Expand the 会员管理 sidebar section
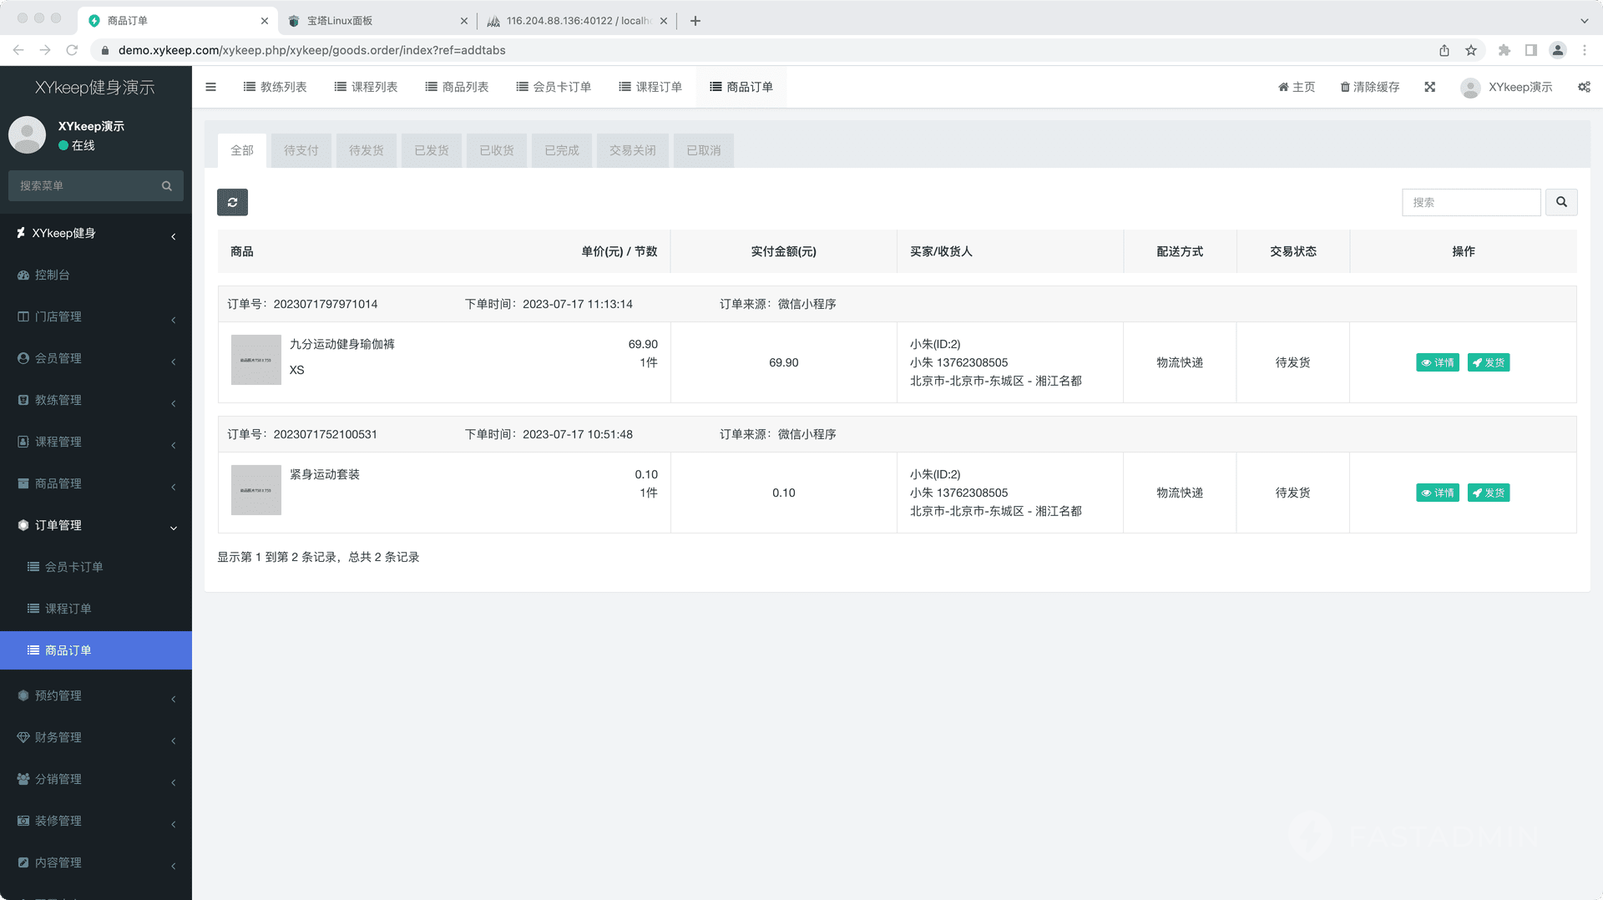Viewport: 1603px width, 900px height. point(95,358)
